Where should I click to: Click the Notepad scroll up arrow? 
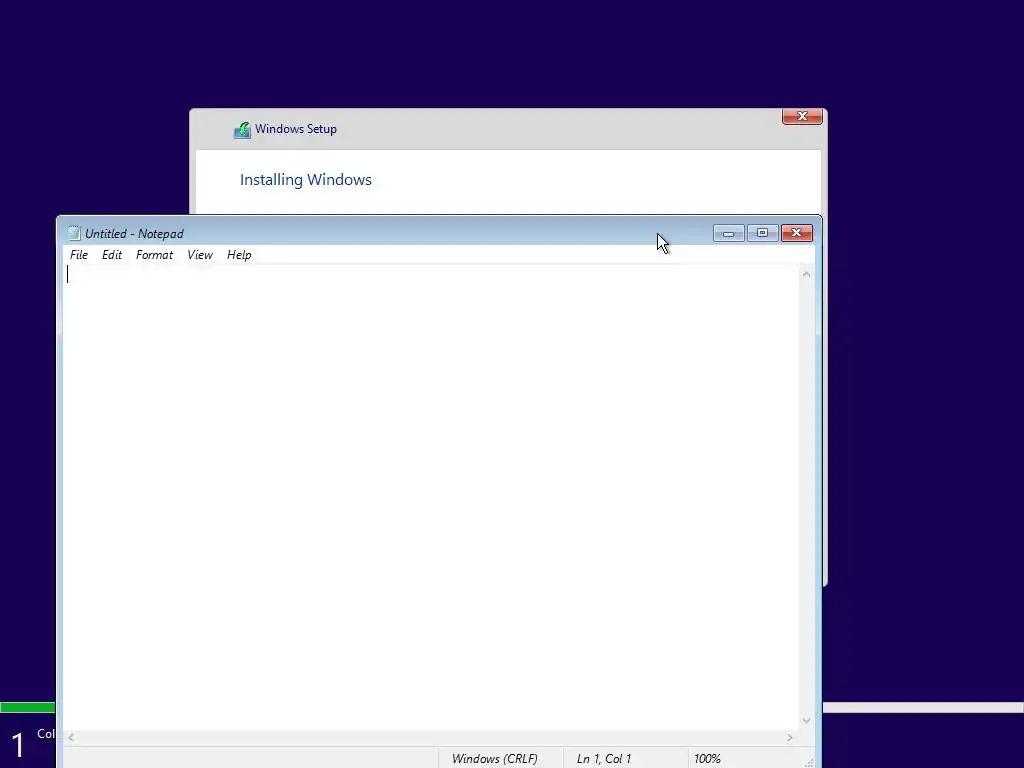807,275
